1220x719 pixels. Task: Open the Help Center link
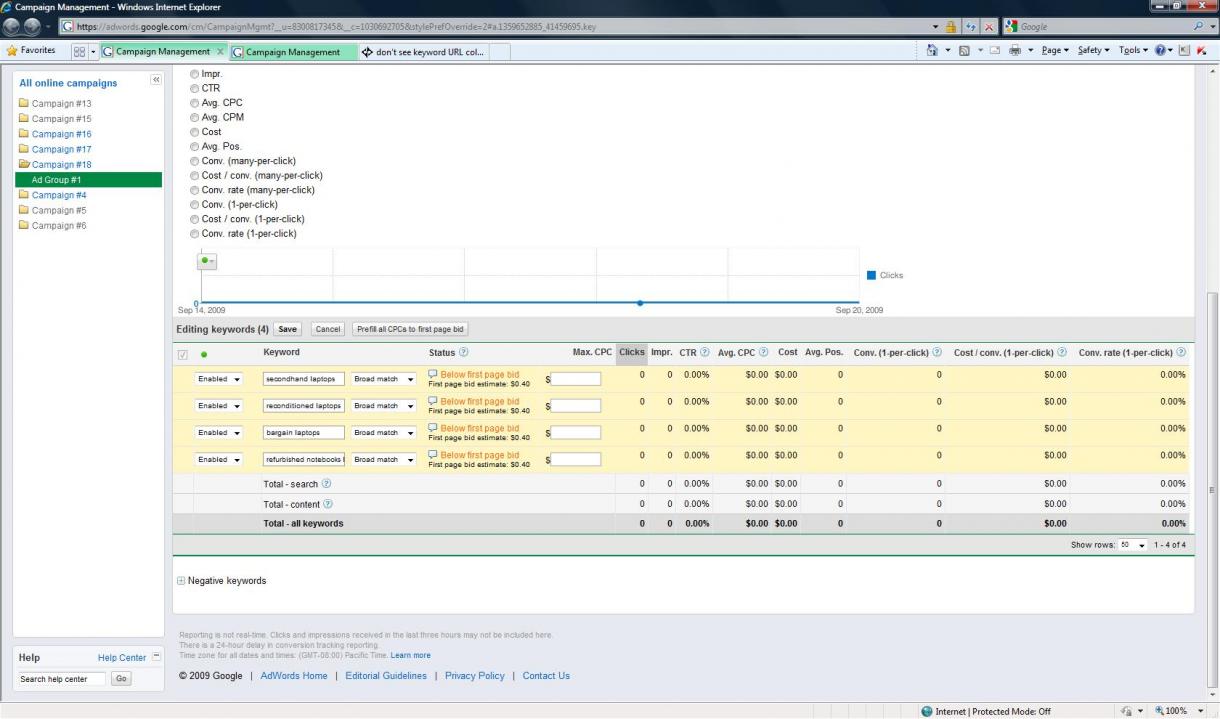pos(122,658)
